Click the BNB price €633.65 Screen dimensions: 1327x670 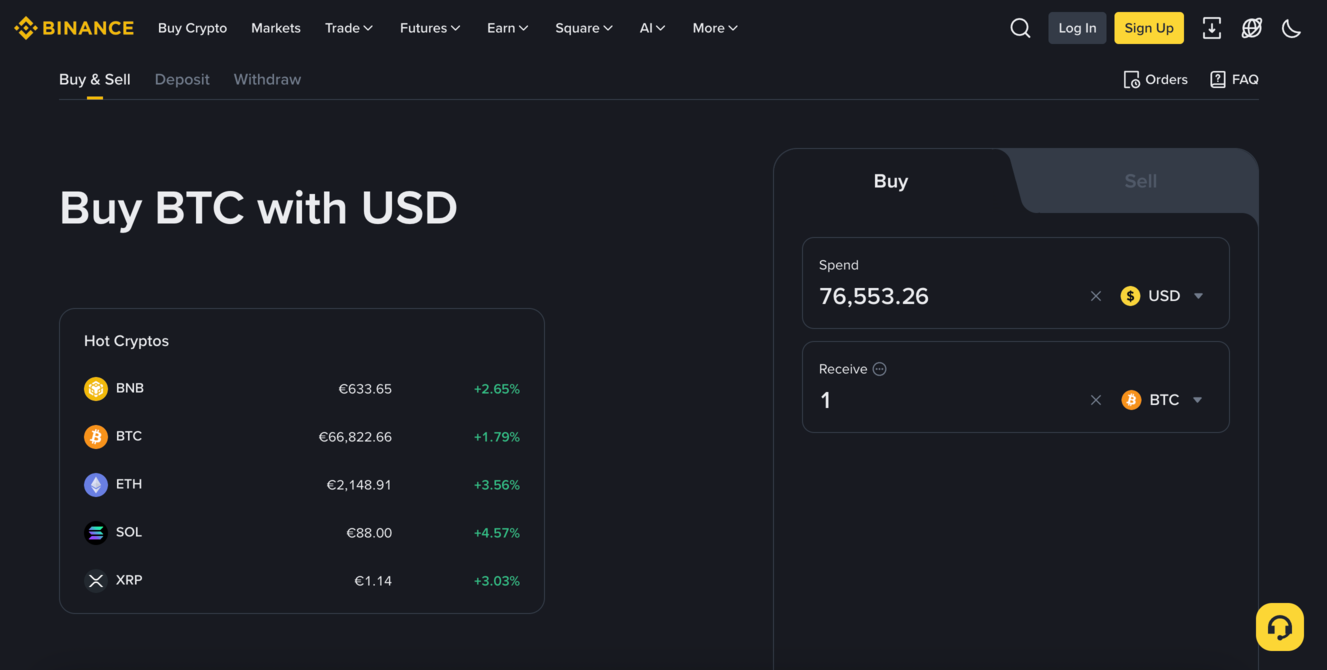tap(365, 389)
